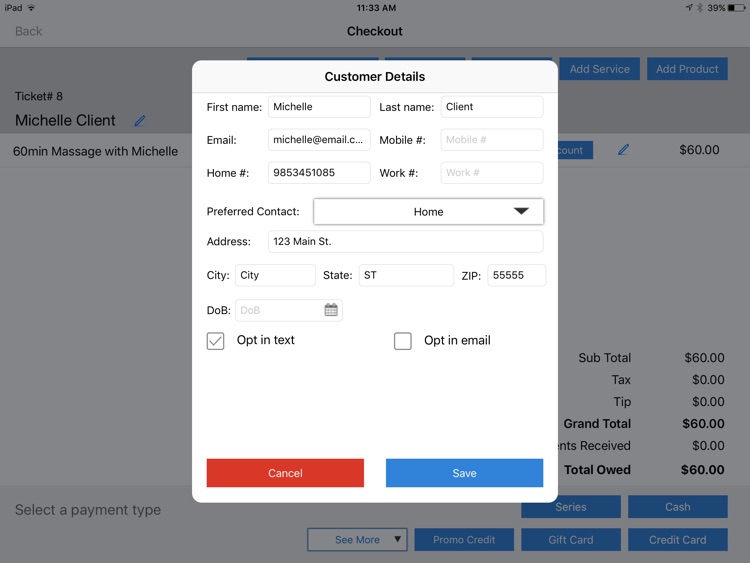The width and height of the screenshot is (750, 563).
Task: Click the City input field
Action: (x=275, y=275)
